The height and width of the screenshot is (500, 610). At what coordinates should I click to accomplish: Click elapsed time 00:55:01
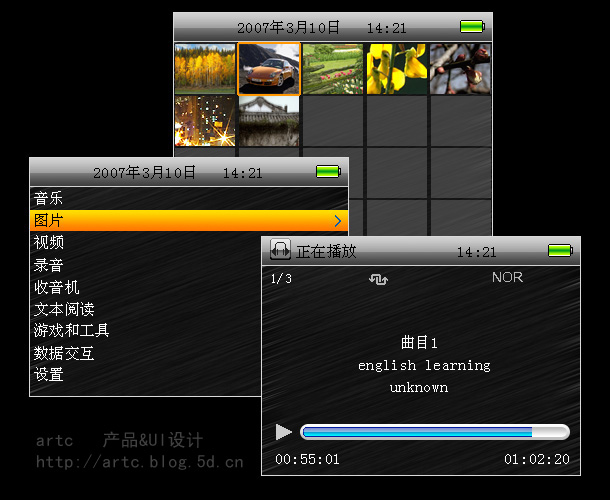307,460
